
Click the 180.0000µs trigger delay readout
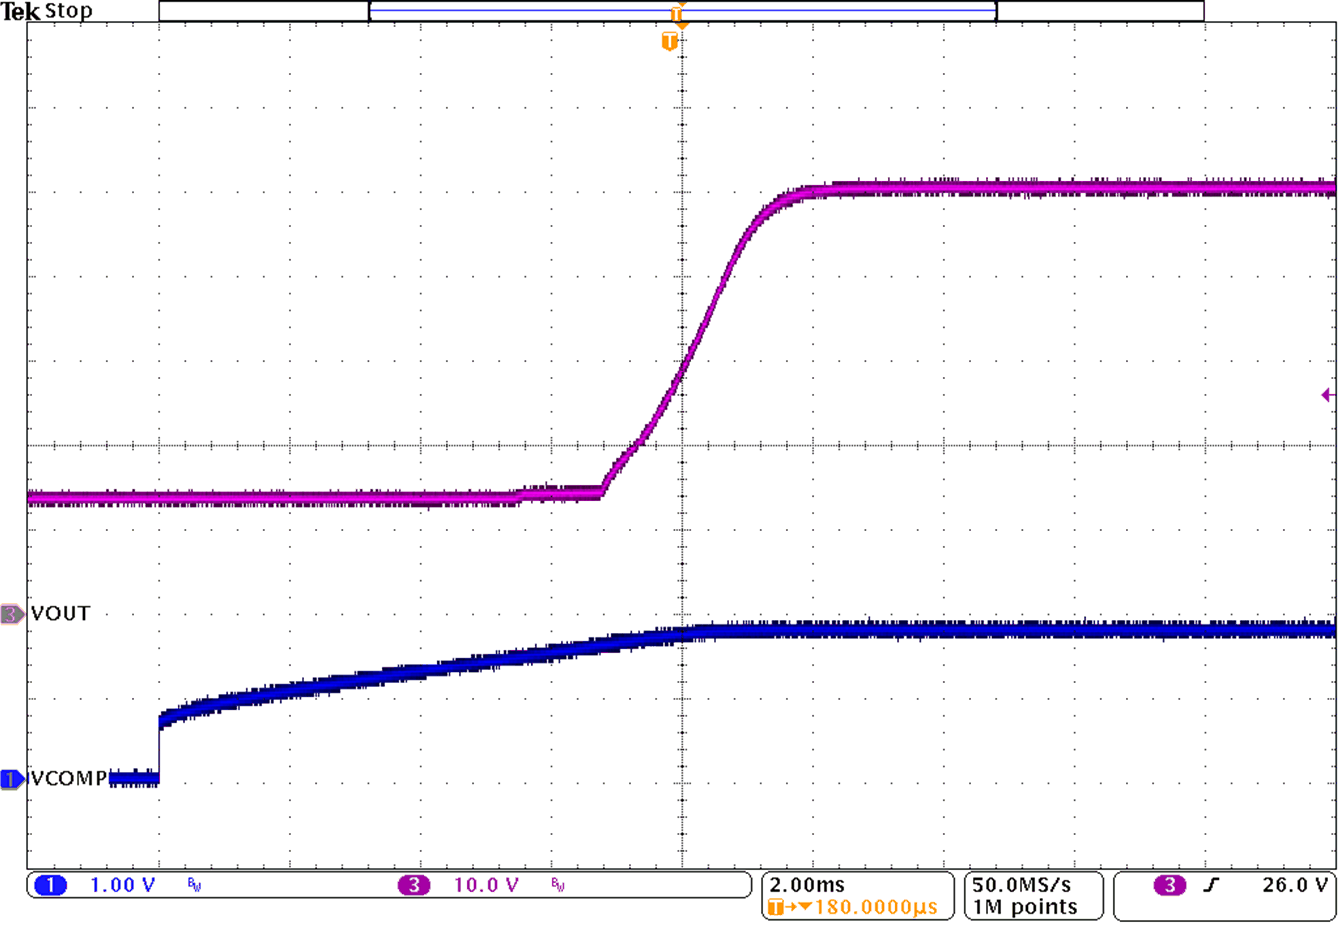(876, 907)
